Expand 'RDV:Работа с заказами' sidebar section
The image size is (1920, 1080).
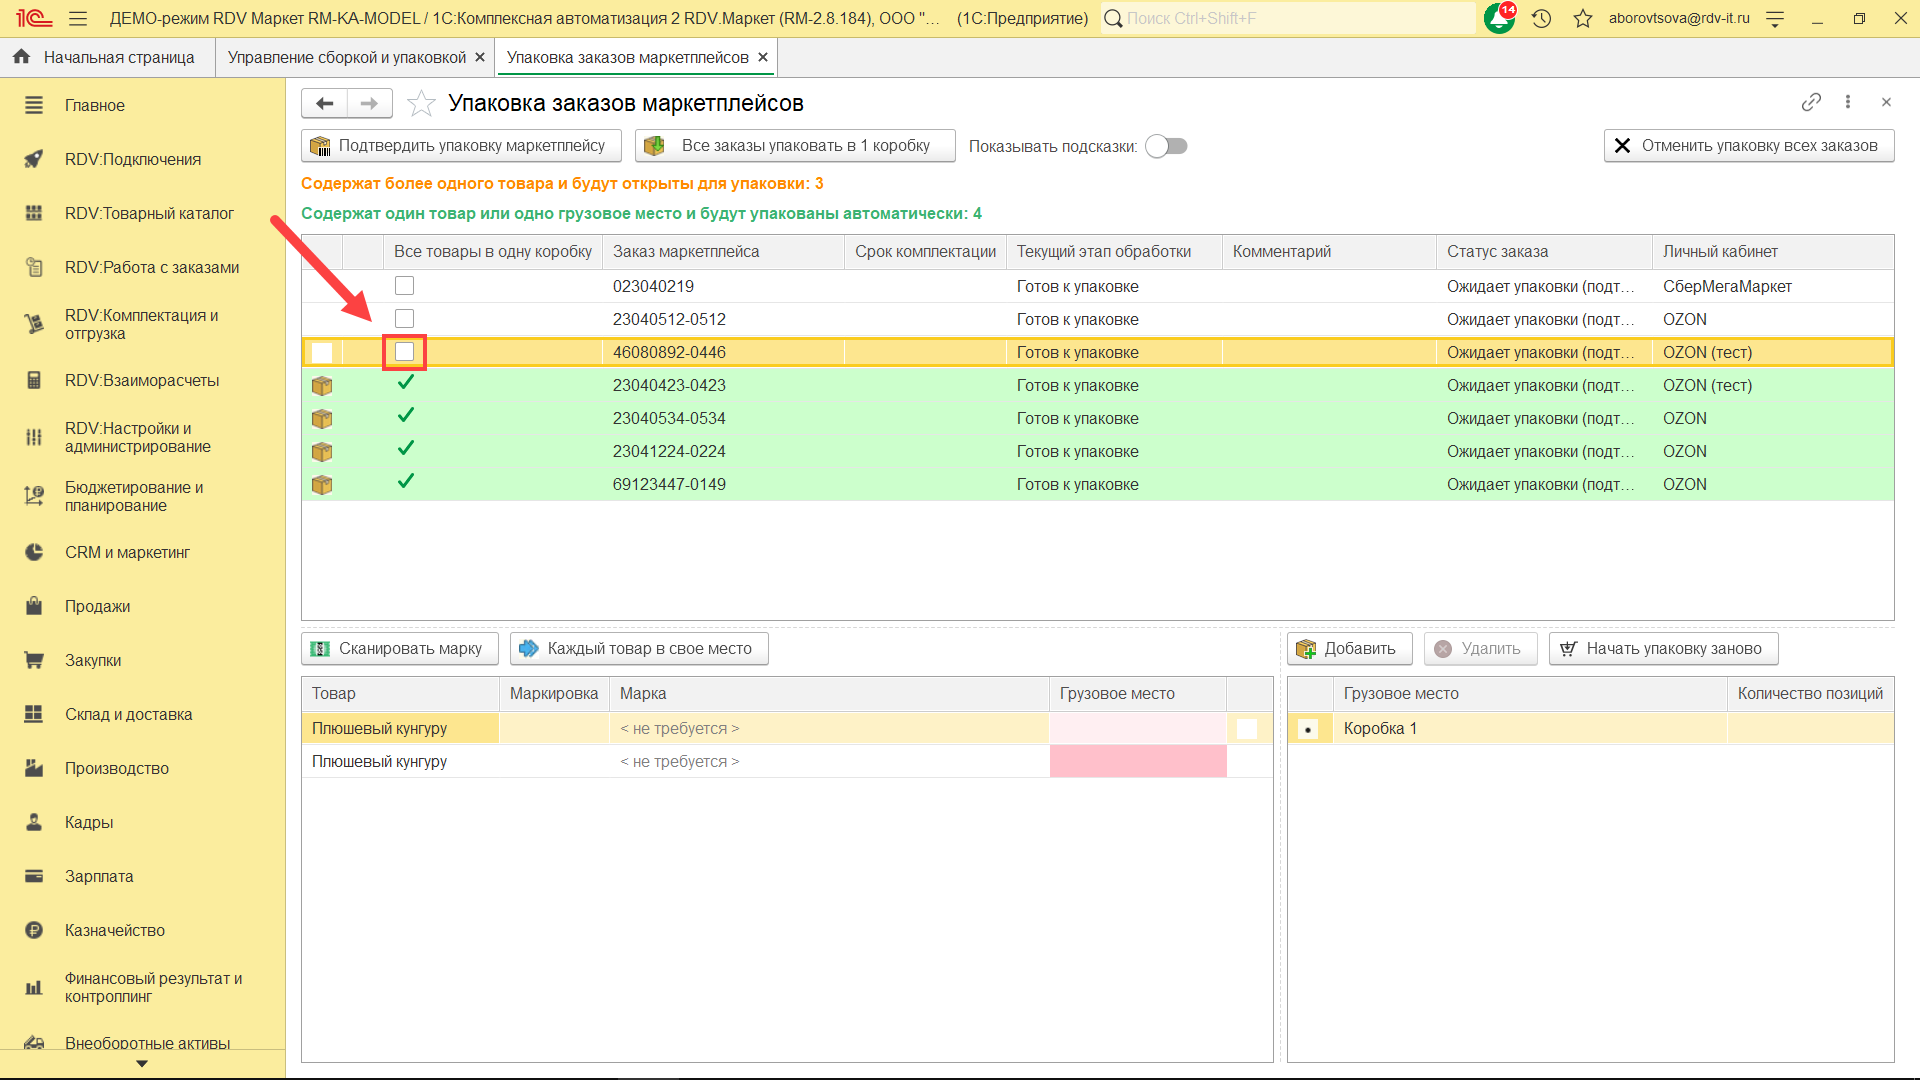coord(151,267)
